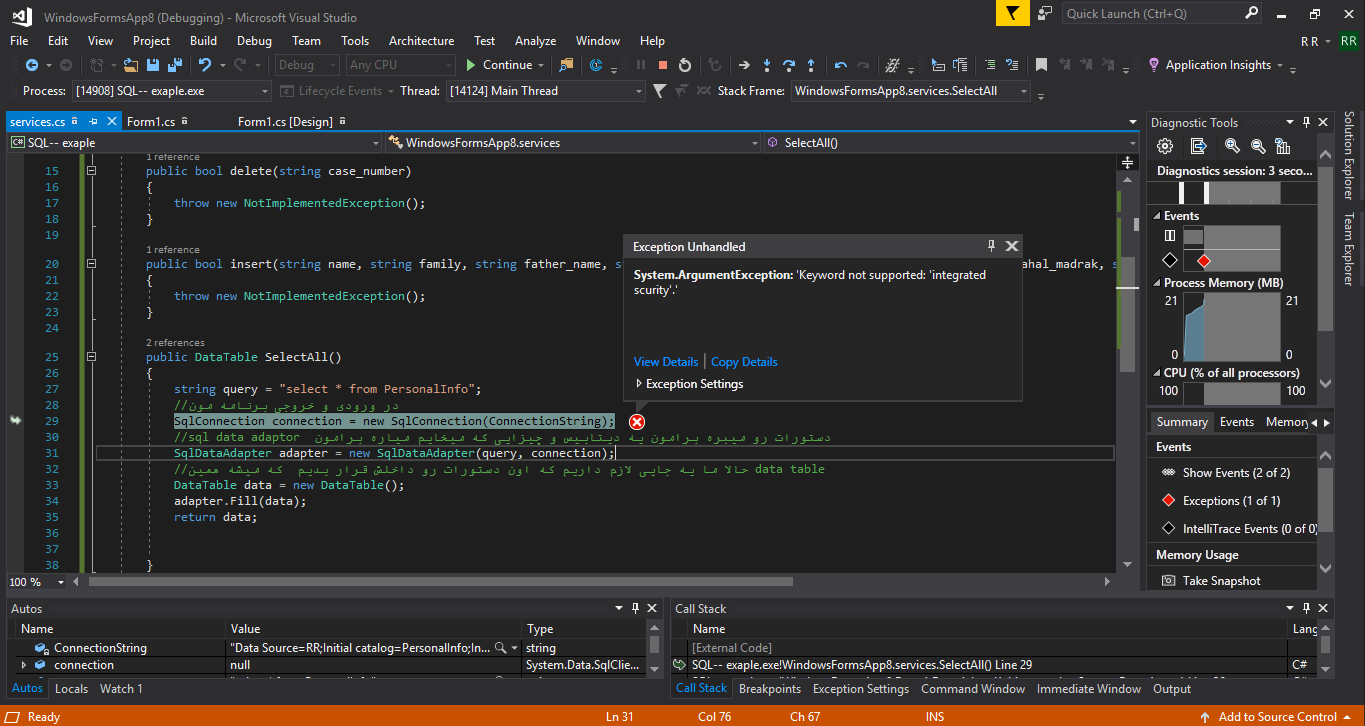This screenshot has height=726, width=1365.
Task: Collapse the SelectAll method outline box
Action: coord(91,357)
